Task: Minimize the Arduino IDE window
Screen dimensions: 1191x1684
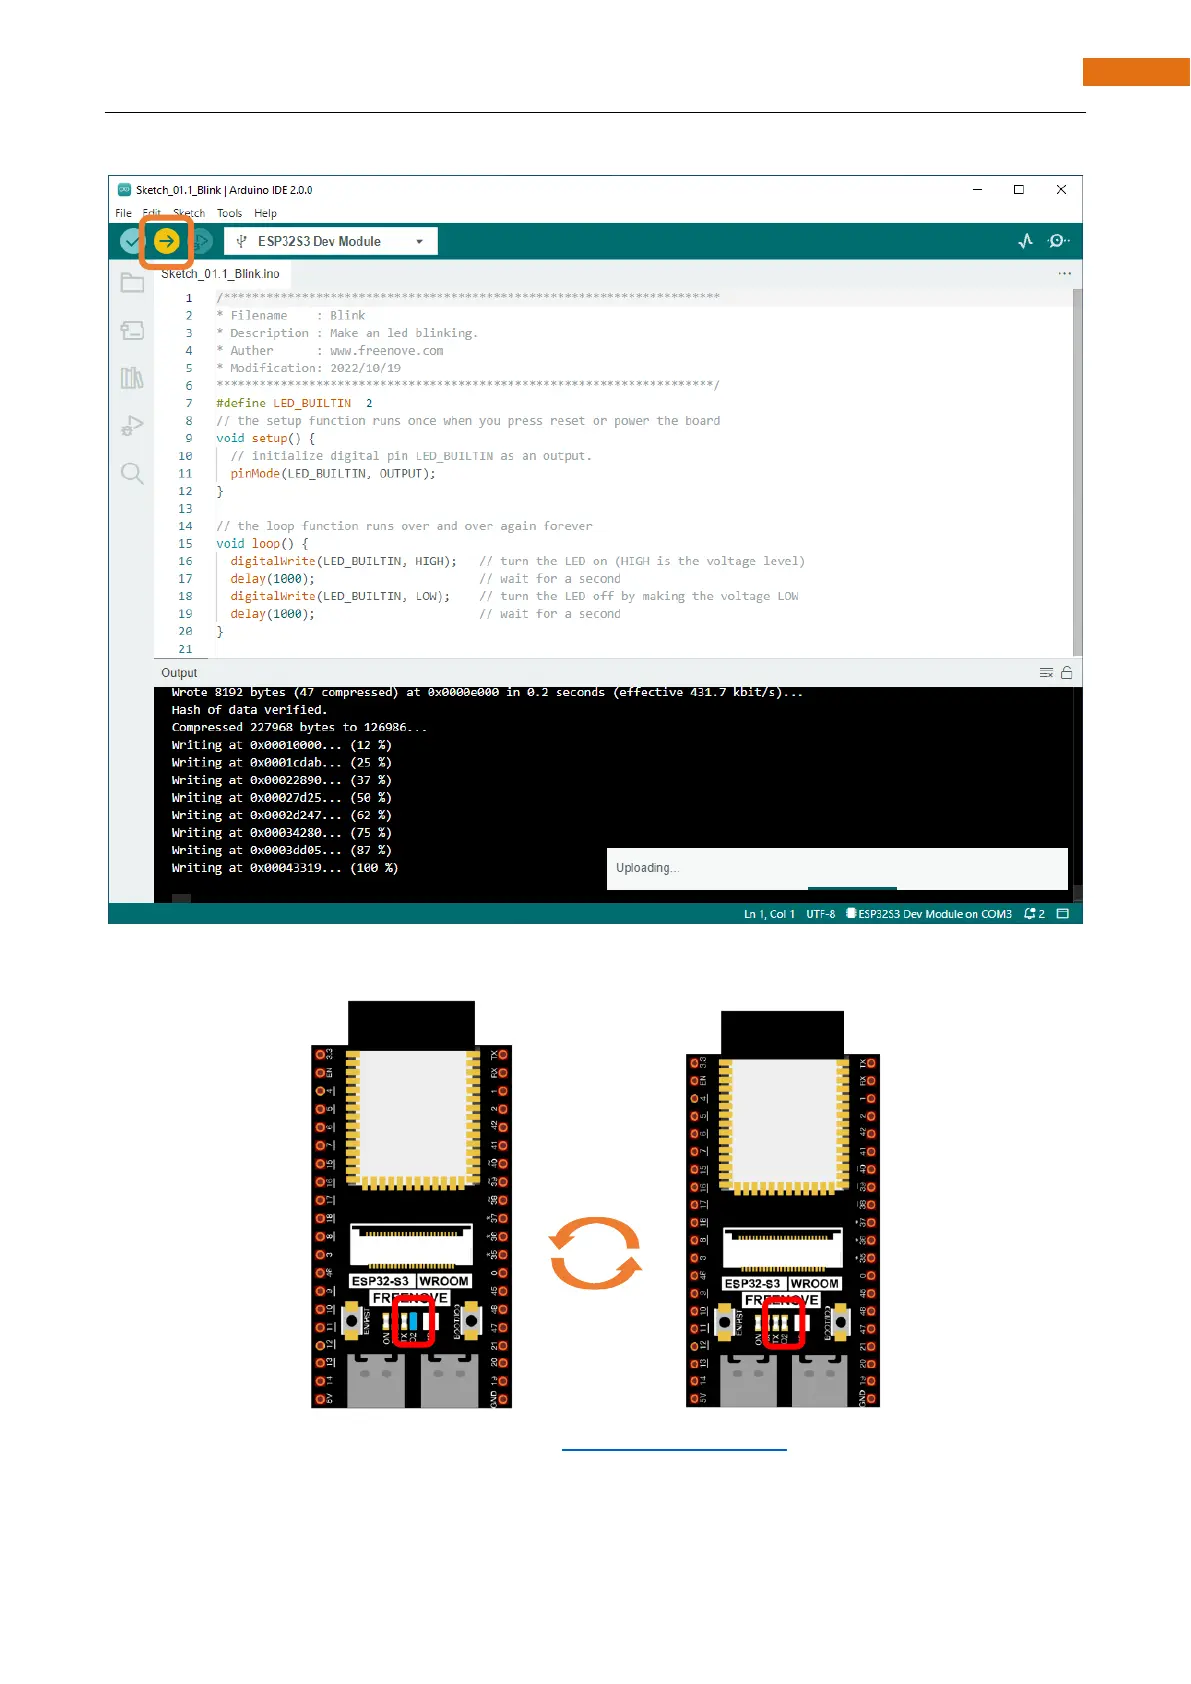Action: [977, 190]
